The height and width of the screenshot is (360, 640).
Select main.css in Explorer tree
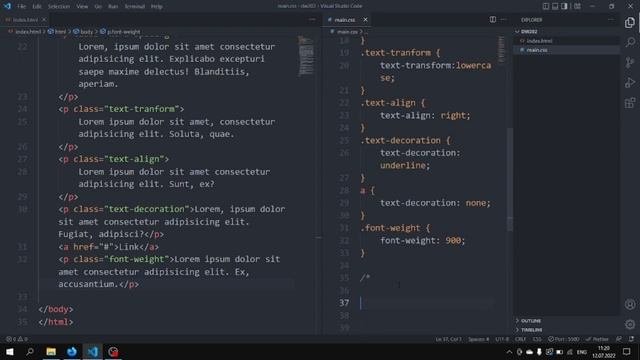[567, 50]
